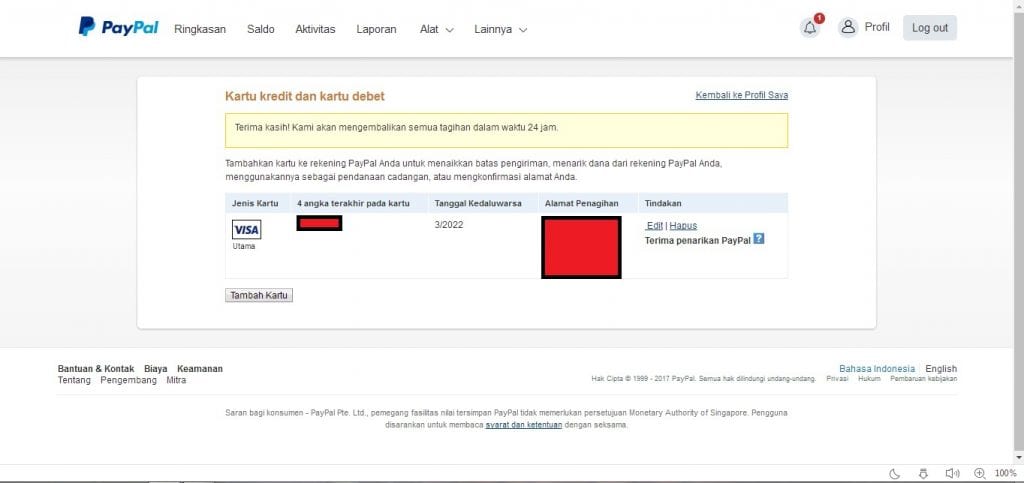Click the PayPal logo

point(118,27)
